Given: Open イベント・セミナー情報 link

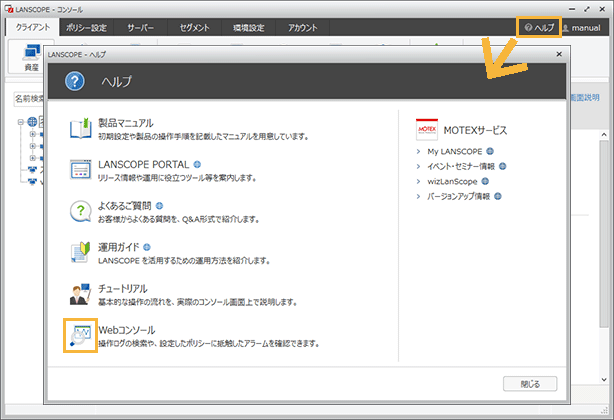Looking at the screenshot, I should tap(461, 166).
